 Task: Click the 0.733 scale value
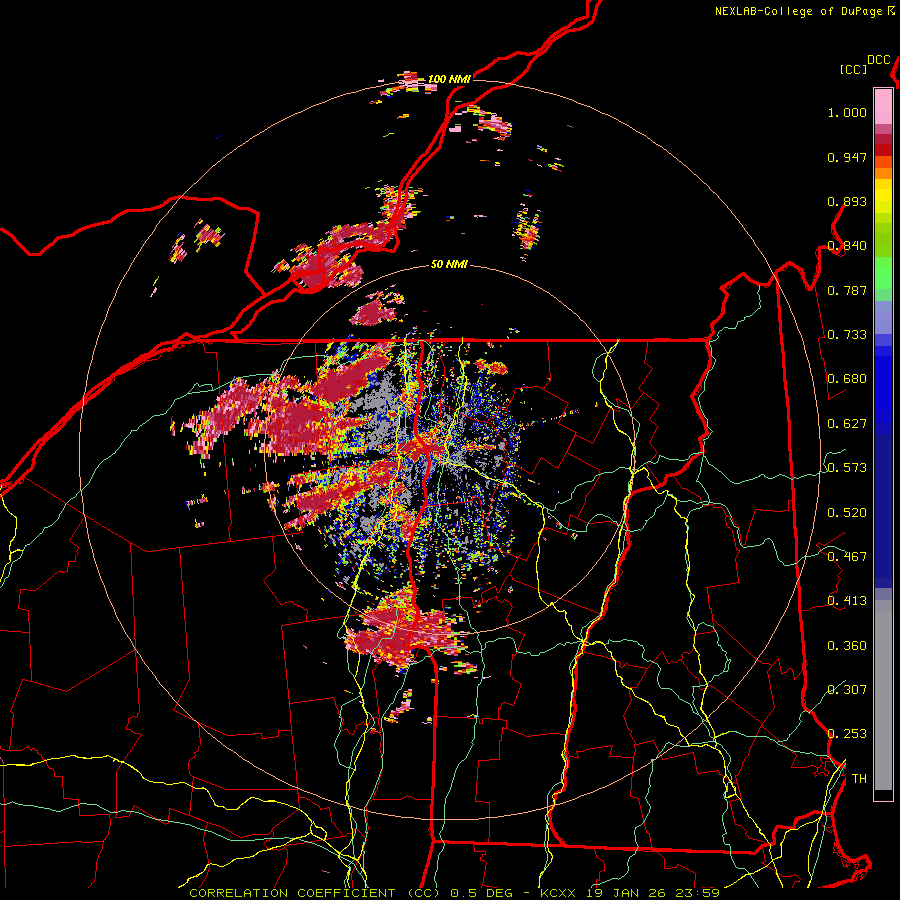point(847,335)
